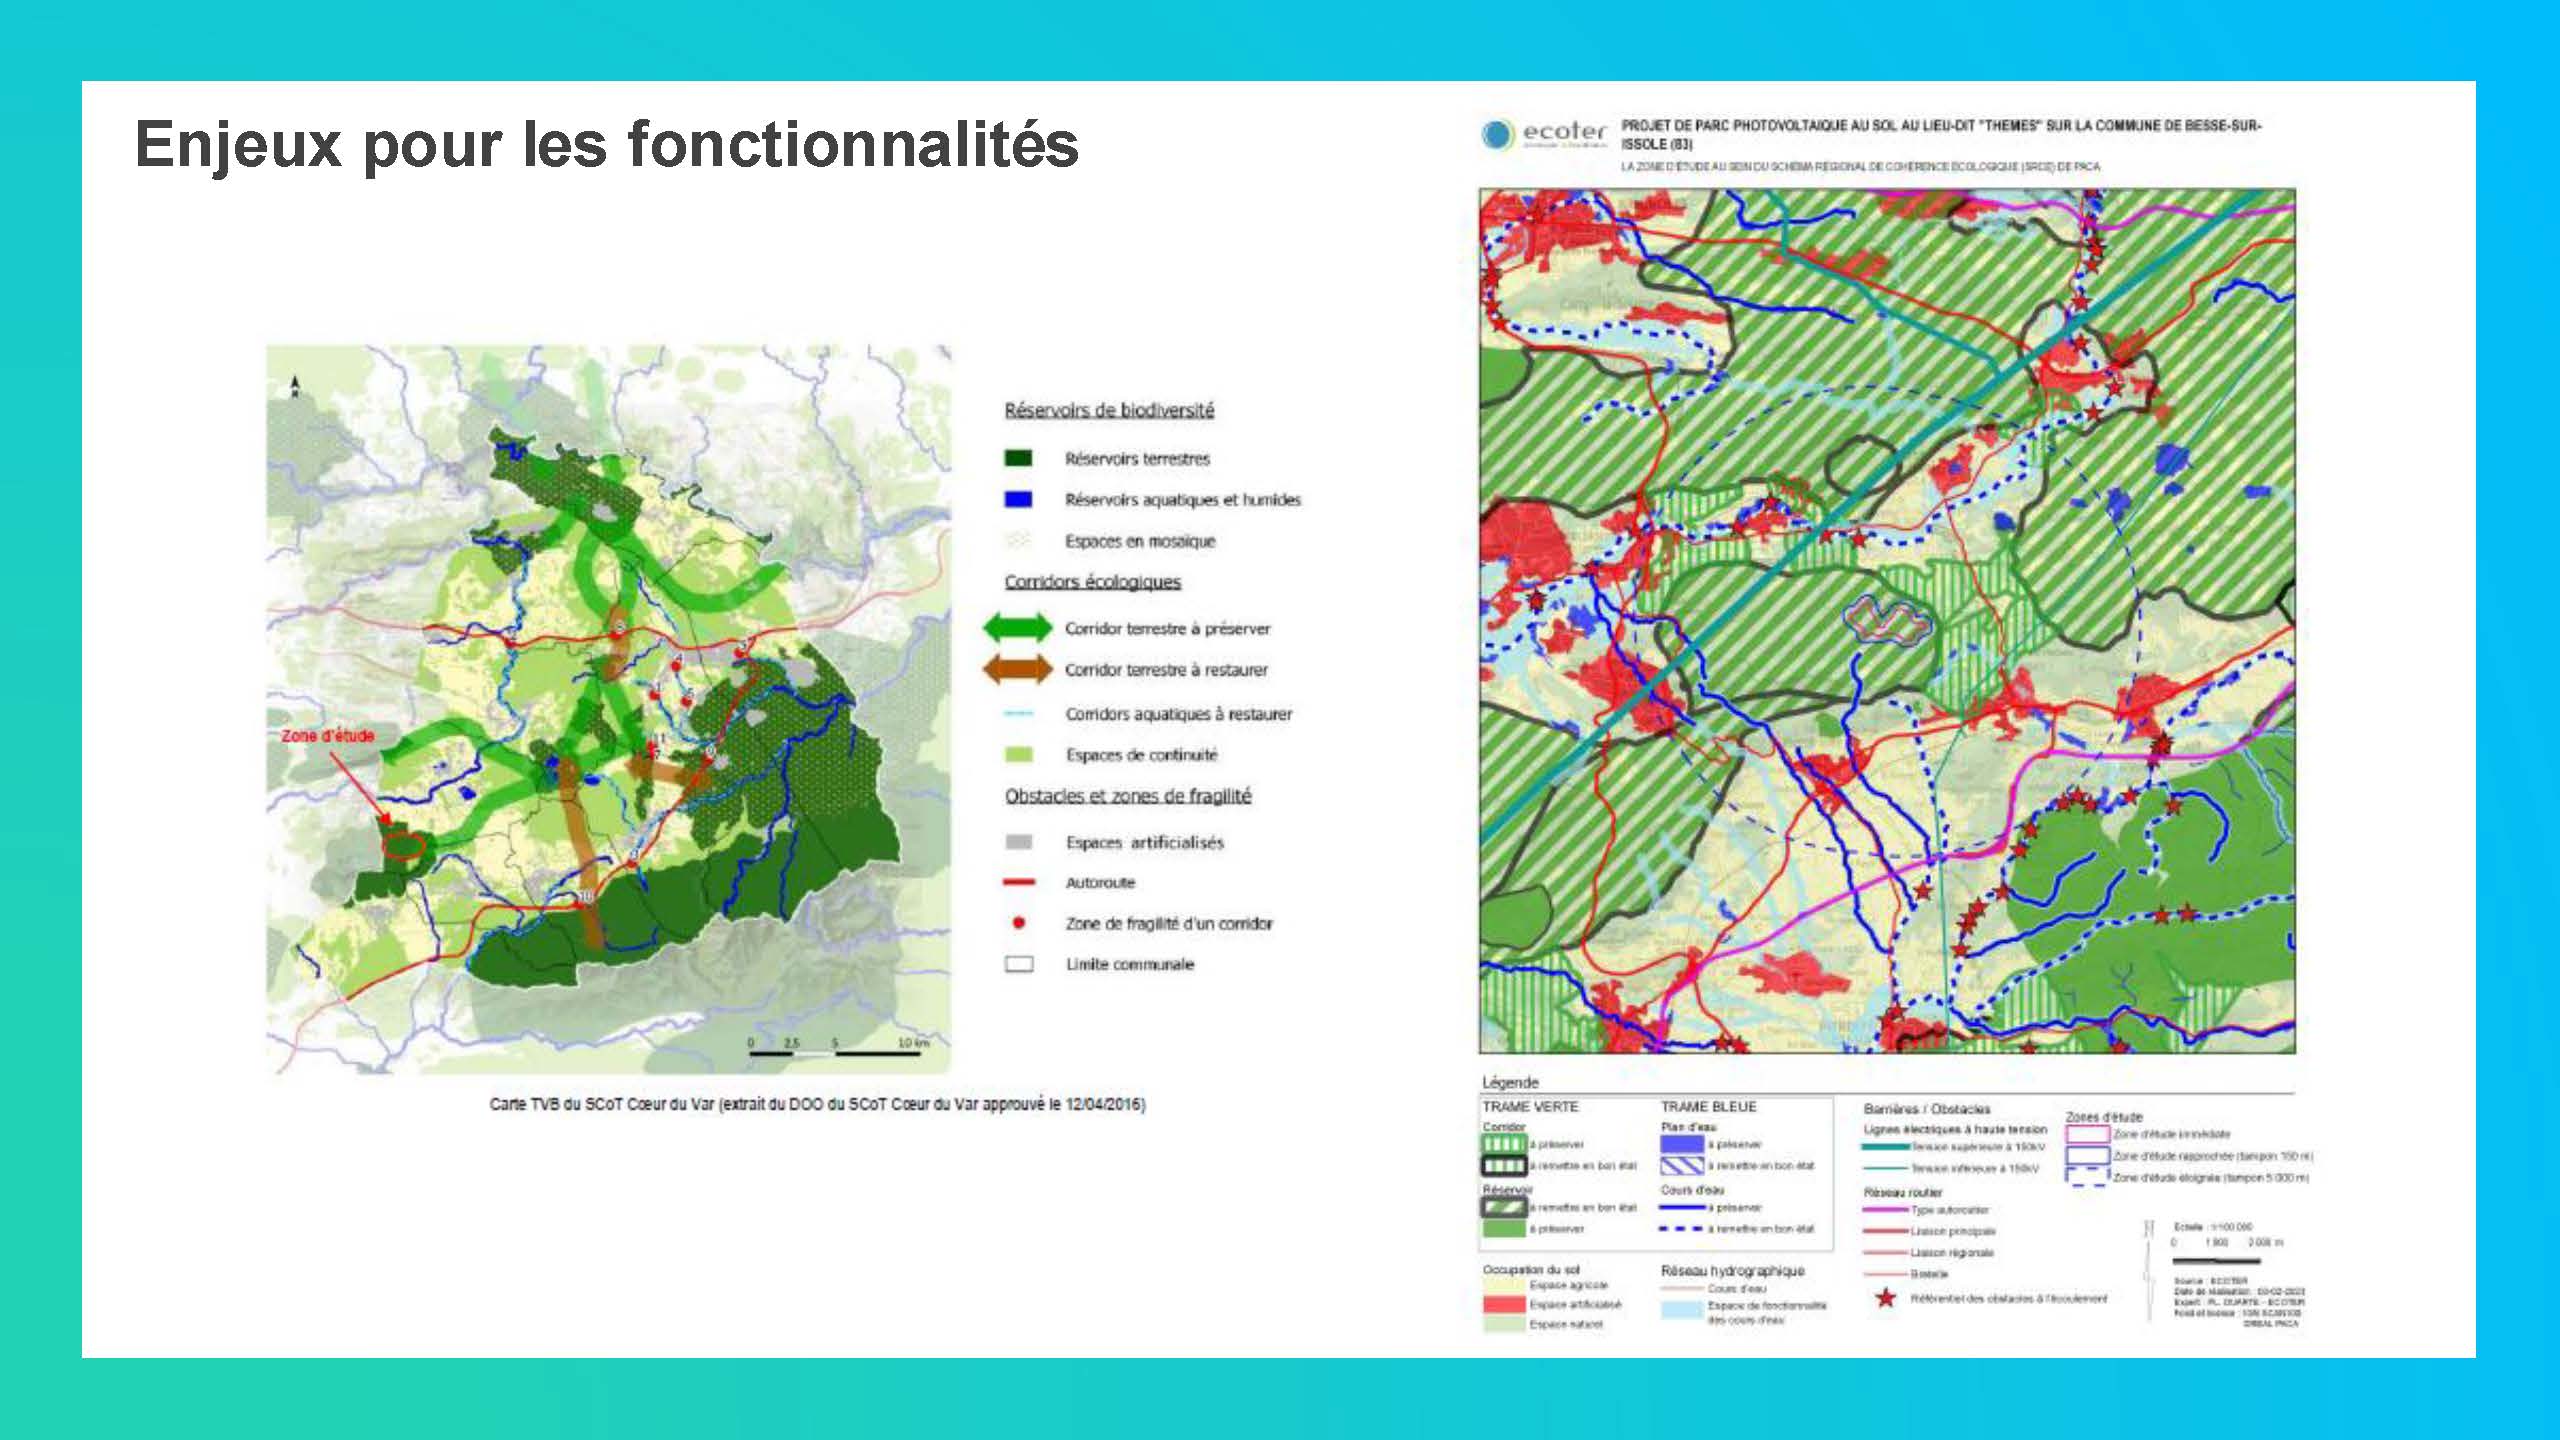Click the dark green 'Réservoirs terrestres' swatch
Image resolution: width=2560 pixels, height=1440 pixels.
[1018, 458]
